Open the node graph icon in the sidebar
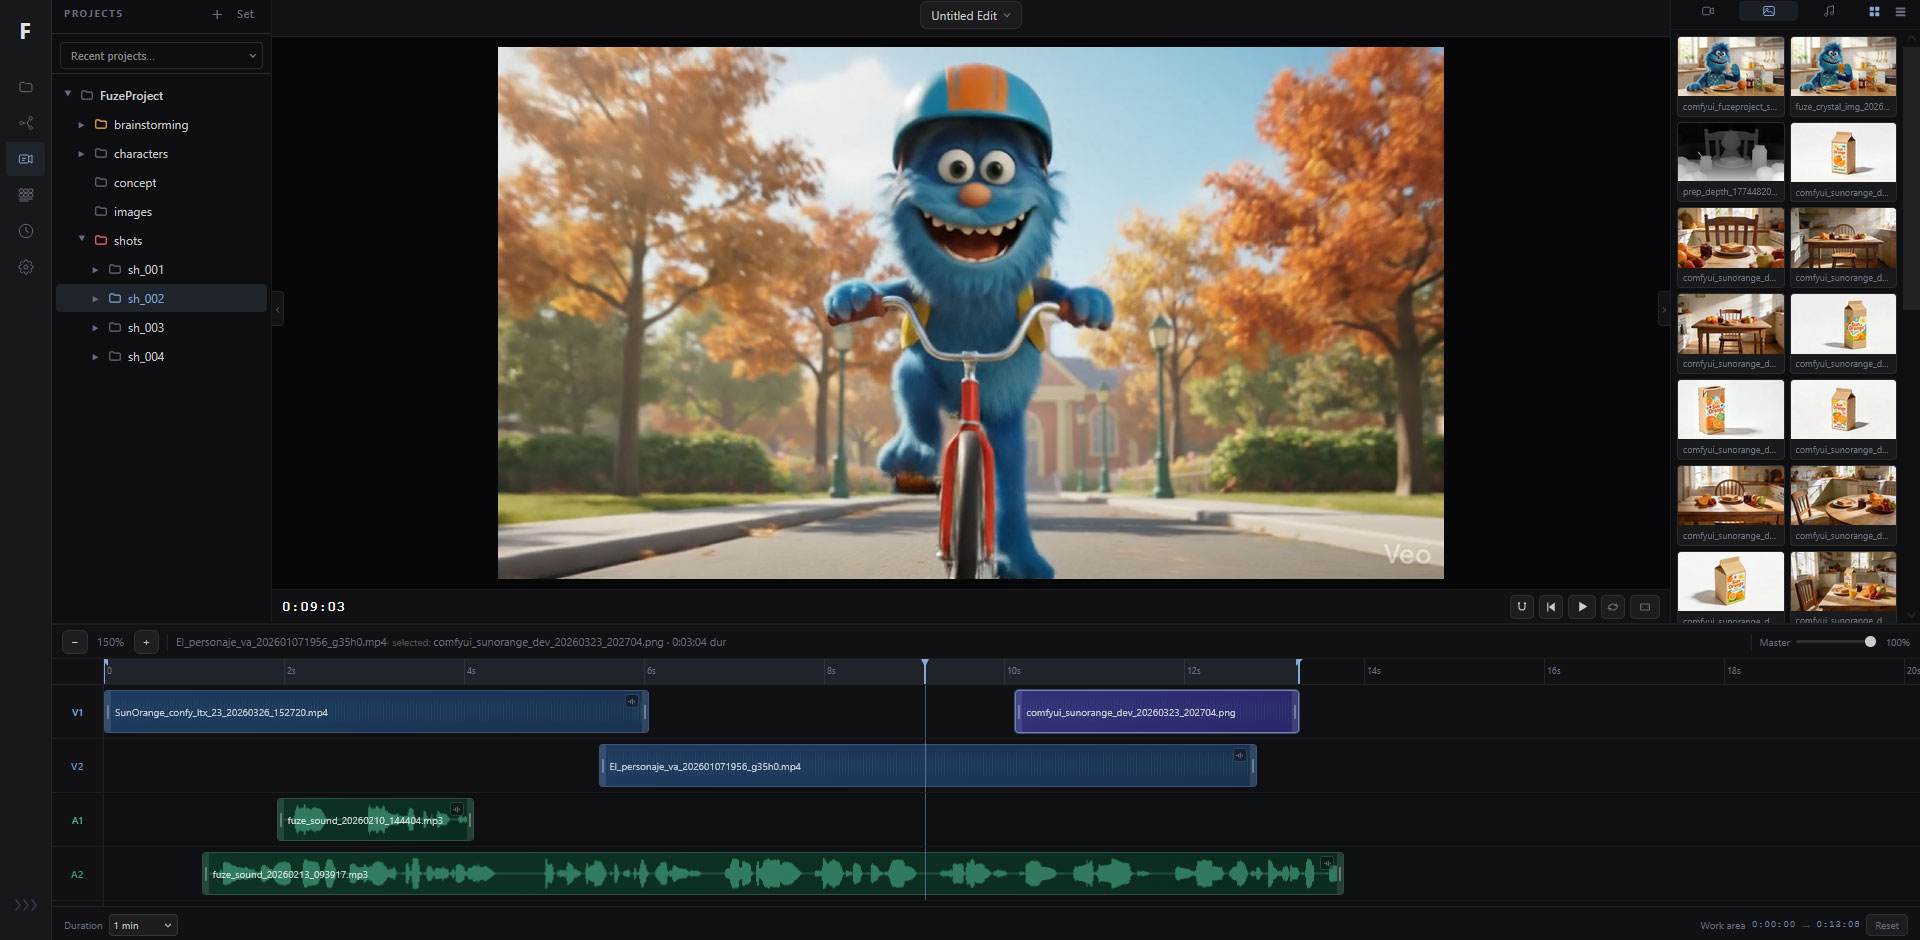Image resolution: width=1920 pixels, height=940 pixels. [26, 123]
